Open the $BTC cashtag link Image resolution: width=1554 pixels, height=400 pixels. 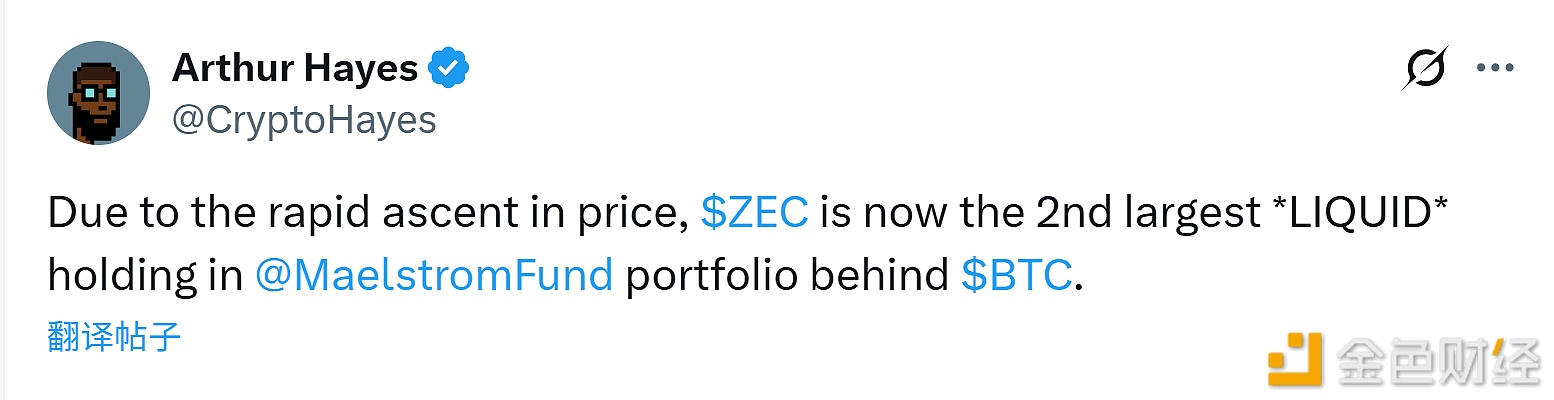(1016, 275)
